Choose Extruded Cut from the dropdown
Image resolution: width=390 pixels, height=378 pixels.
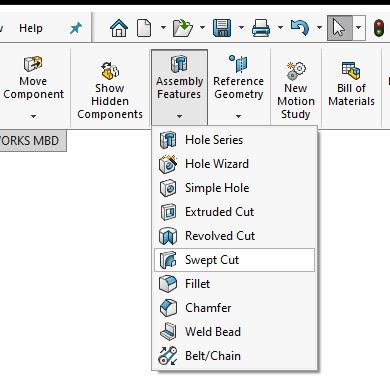(x=234, y=212)
